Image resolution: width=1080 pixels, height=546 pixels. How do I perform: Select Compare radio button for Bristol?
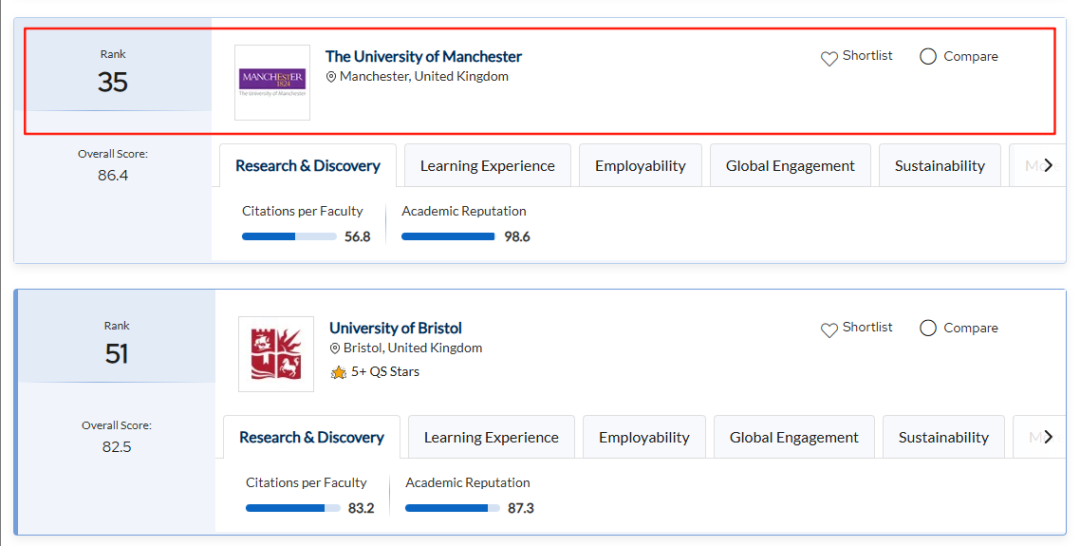(928, 328)
